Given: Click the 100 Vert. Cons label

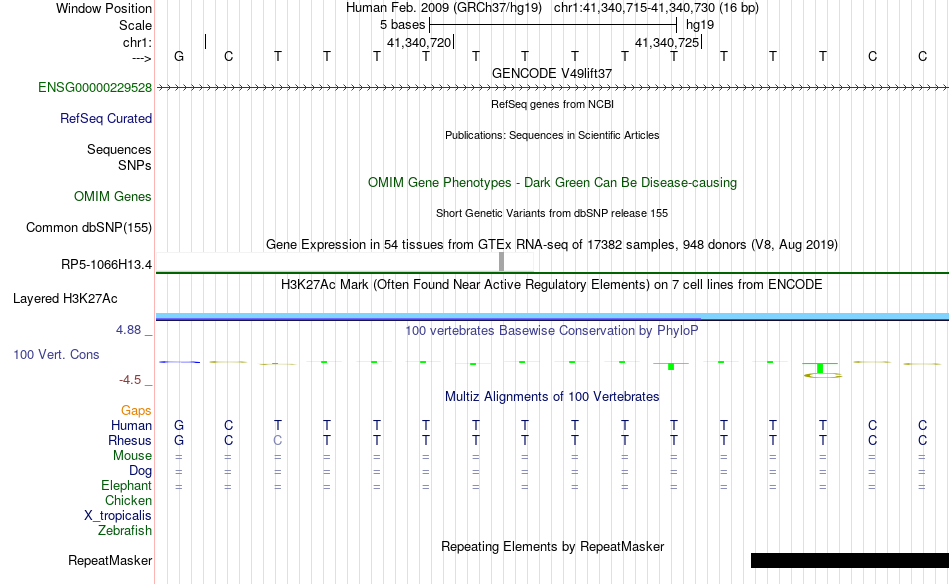Looking at the screenshot, I should (56, 355).
